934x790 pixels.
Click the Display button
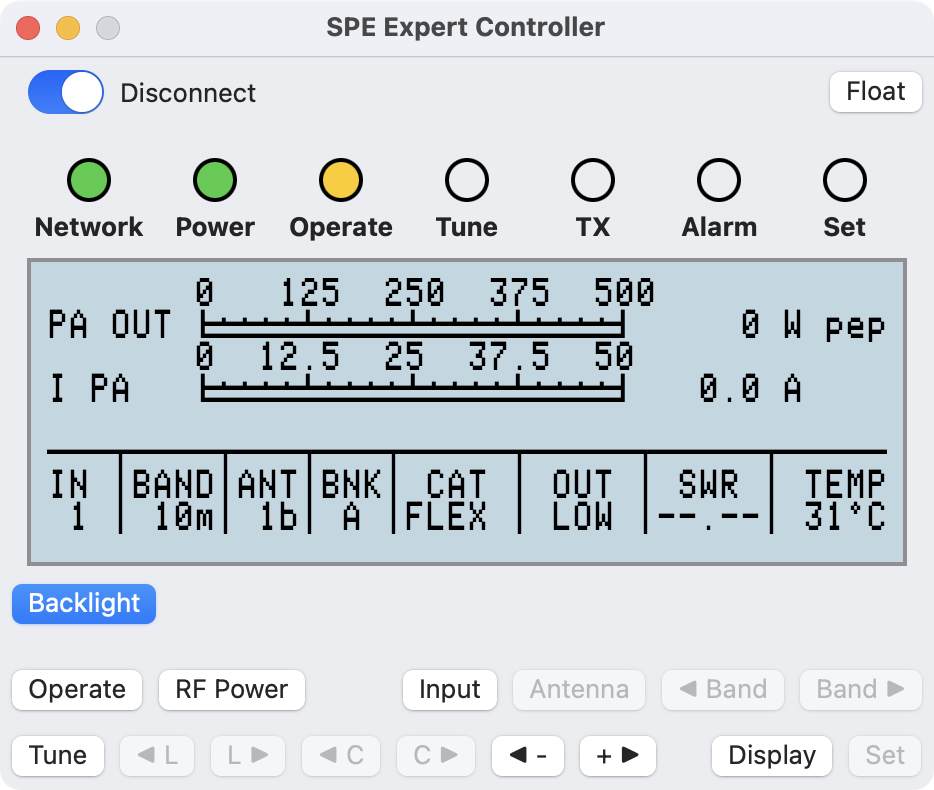tap(772, 756)
